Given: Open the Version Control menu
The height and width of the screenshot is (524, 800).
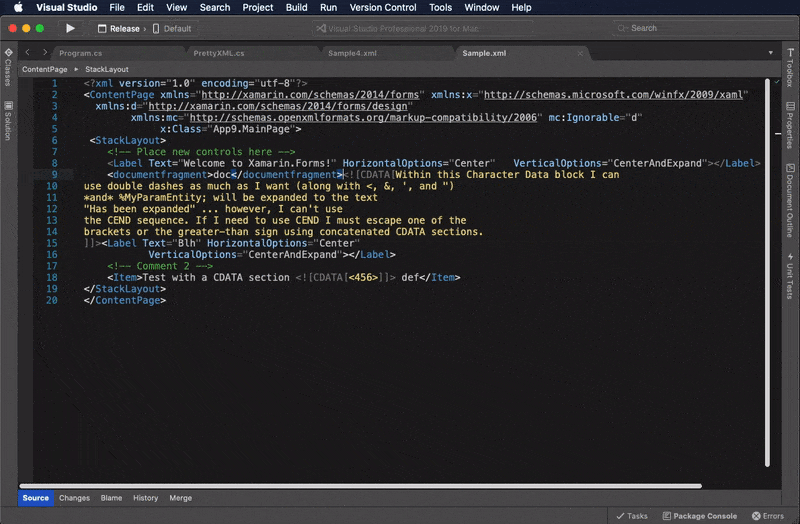Looking at the screenshot, I should 383,7.
